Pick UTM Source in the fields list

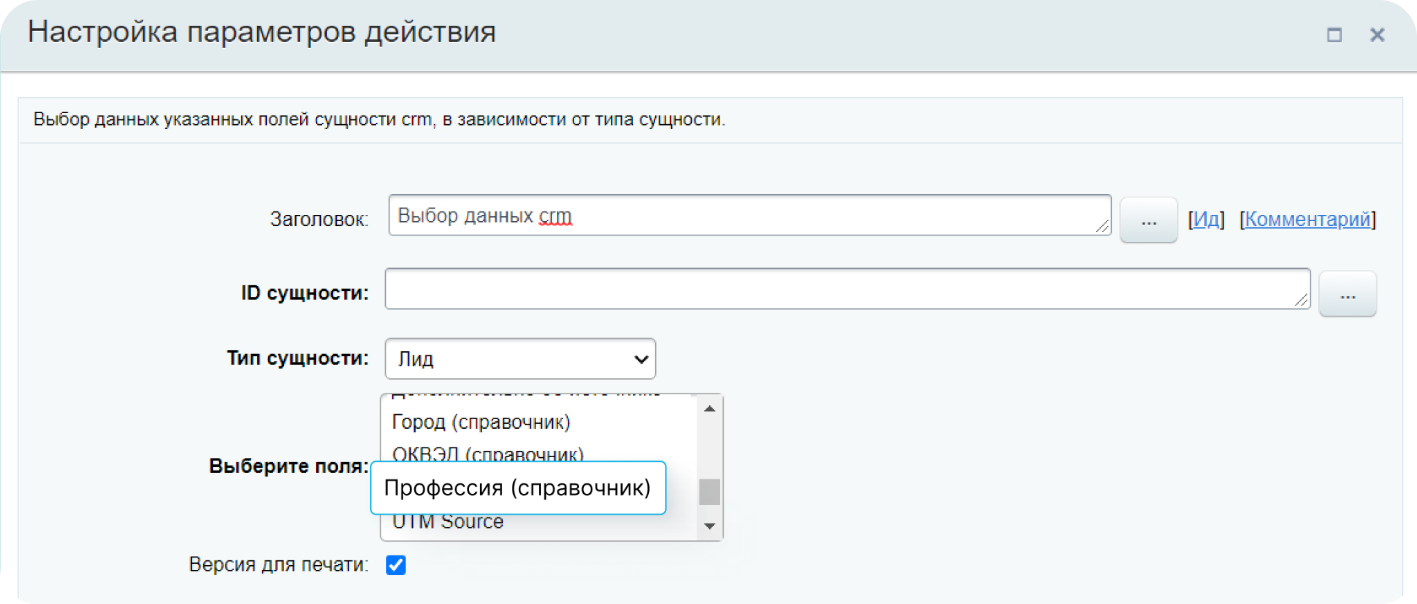pos(448,522)
